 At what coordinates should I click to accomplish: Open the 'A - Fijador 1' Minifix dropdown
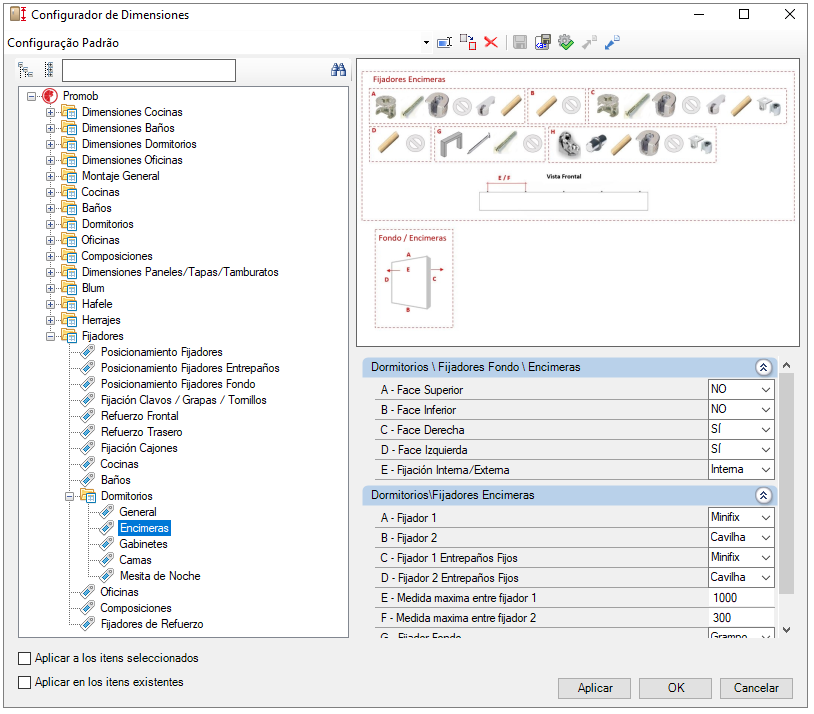coord(765,518)
